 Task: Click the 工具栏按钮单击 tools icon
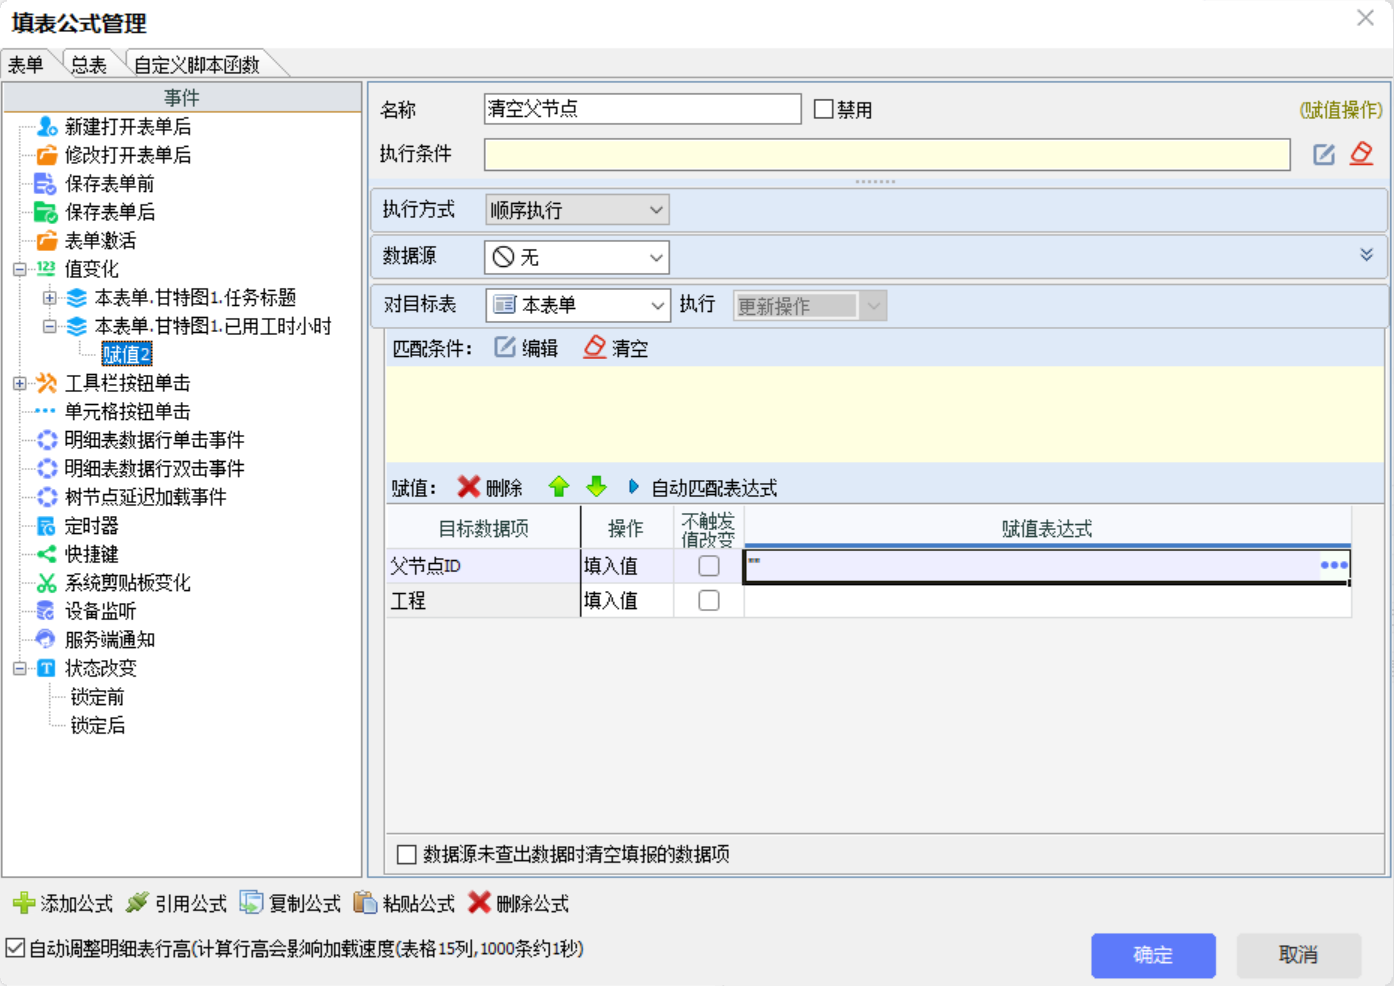tap(47, 383)
